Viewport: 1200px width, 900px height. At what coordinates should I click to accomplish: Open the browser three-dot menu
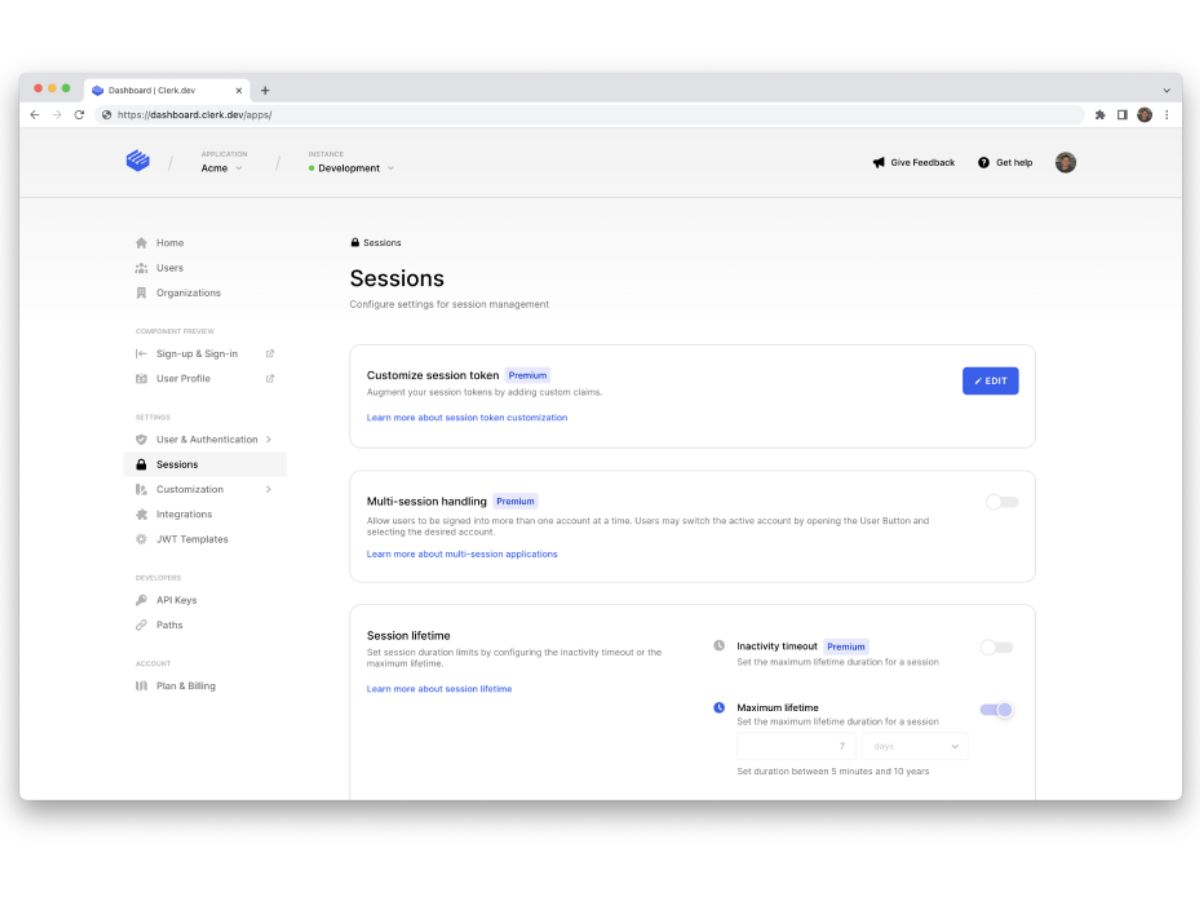tap(1166, 115)
